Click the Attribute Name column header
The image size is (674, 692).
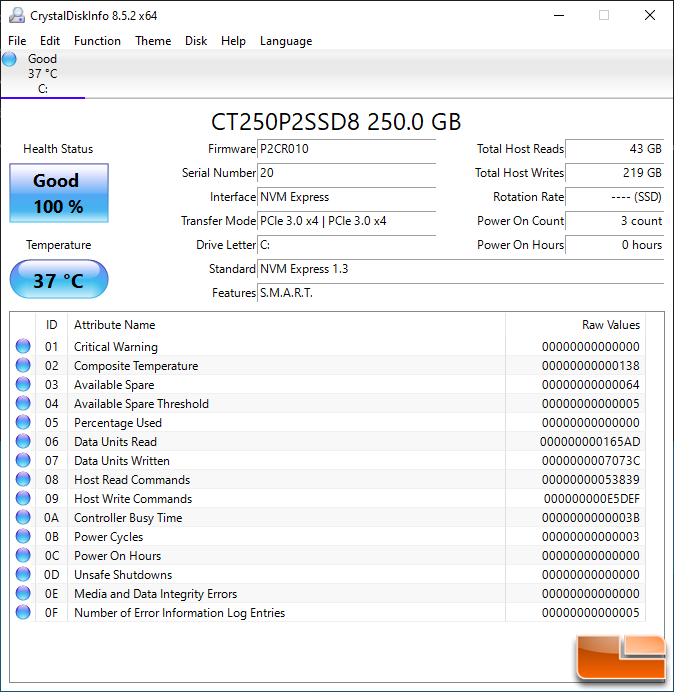(x=286, y=325)
